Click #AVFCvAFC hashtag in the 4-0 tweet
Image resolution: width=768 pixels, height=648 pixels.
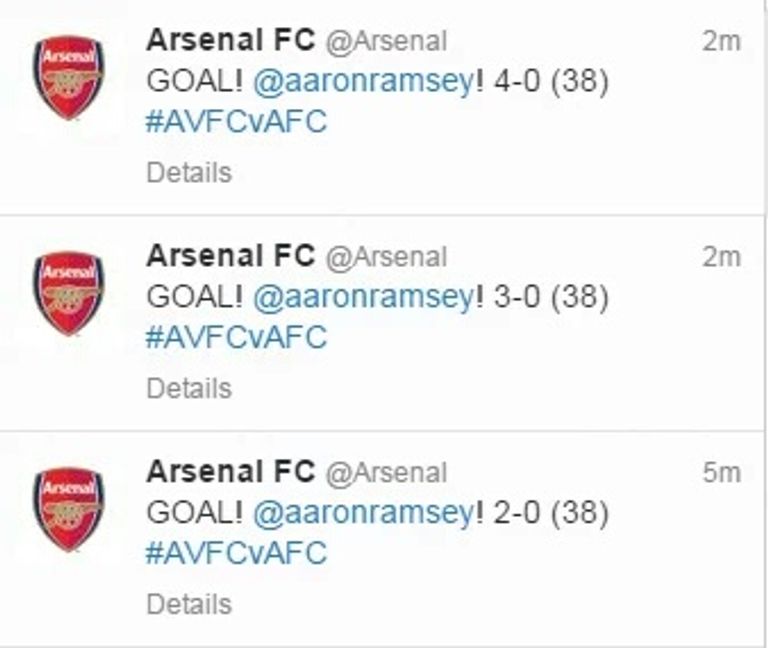pyautogui.click(x=236, y=122)
